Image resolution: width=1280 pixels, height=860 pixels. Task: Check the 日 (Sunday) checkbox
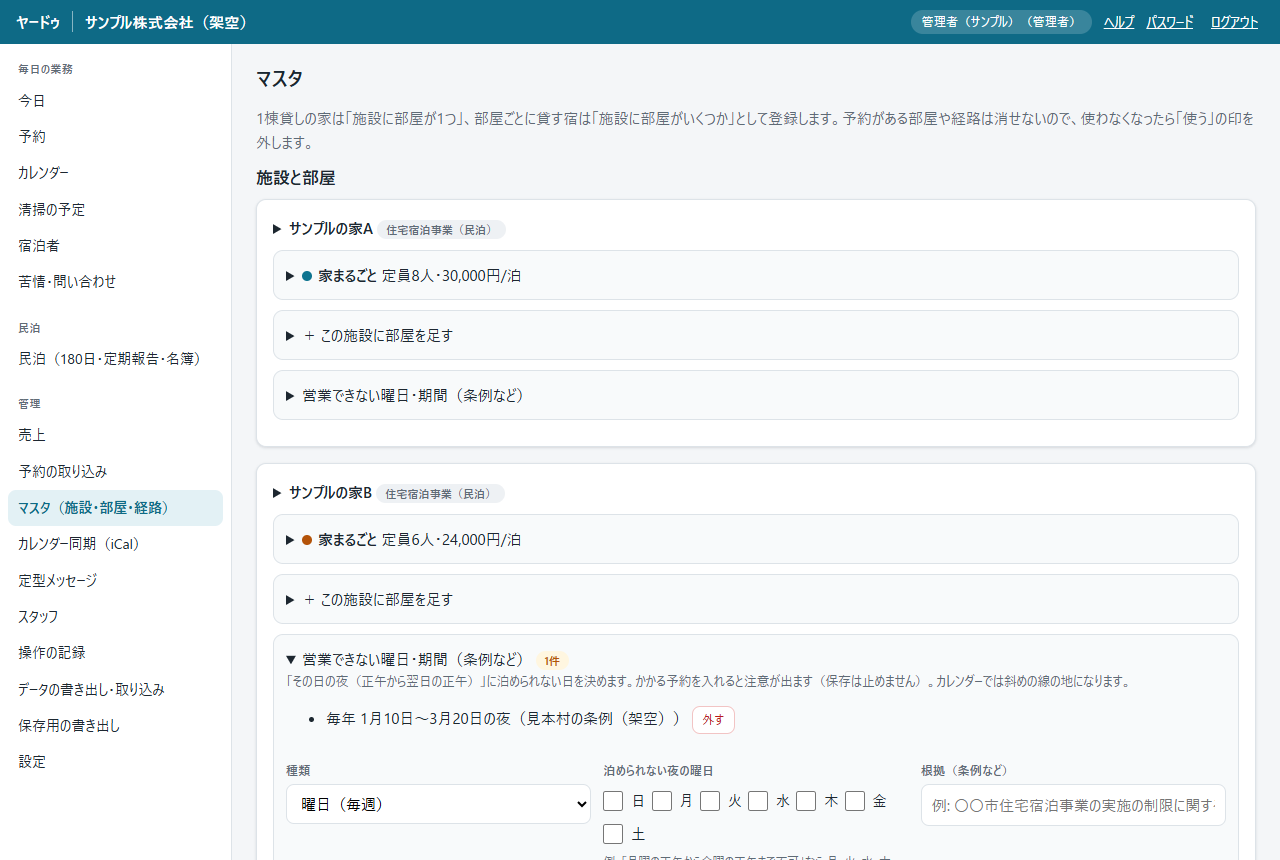click(x=613, y=801)
